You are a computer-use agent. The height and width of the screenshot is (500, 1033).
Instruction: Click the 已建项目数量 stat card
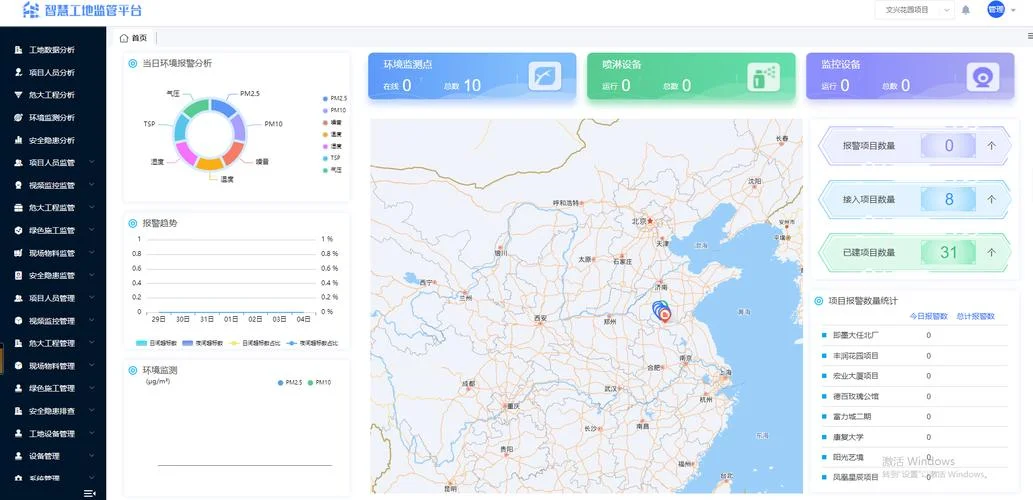pos(914,252)
